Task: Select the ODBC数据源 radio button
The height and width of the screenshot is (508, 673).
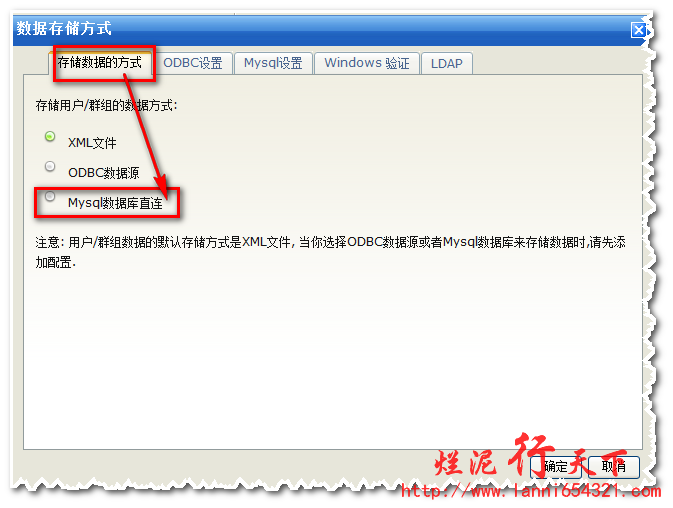Action: [50, 166]
